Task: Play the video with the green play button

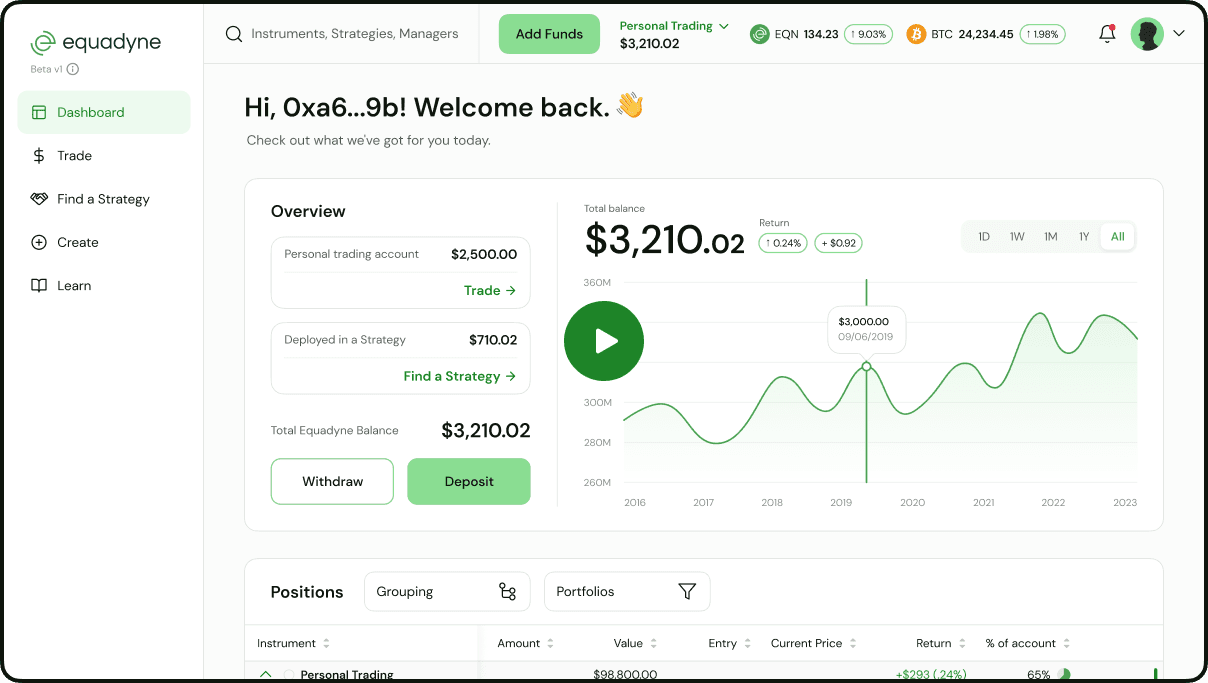Action: pos(604,341)
